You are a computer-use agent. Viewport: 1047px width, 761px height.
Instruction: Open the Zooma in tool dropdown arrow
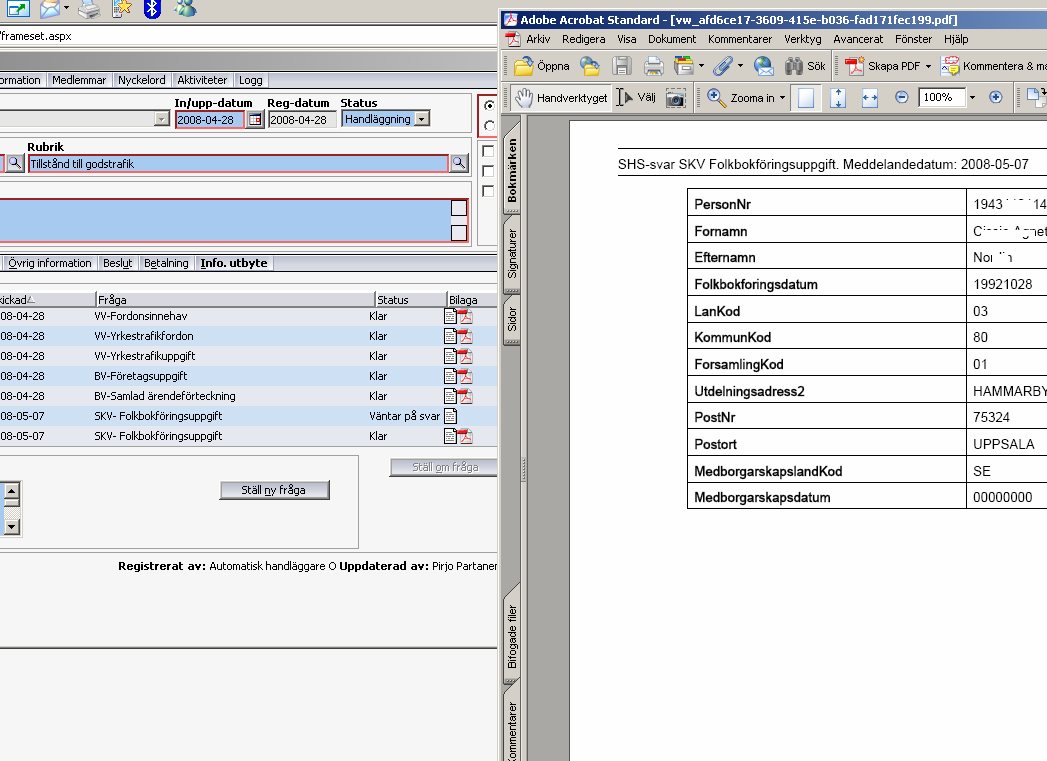click(x=783, y=98)
